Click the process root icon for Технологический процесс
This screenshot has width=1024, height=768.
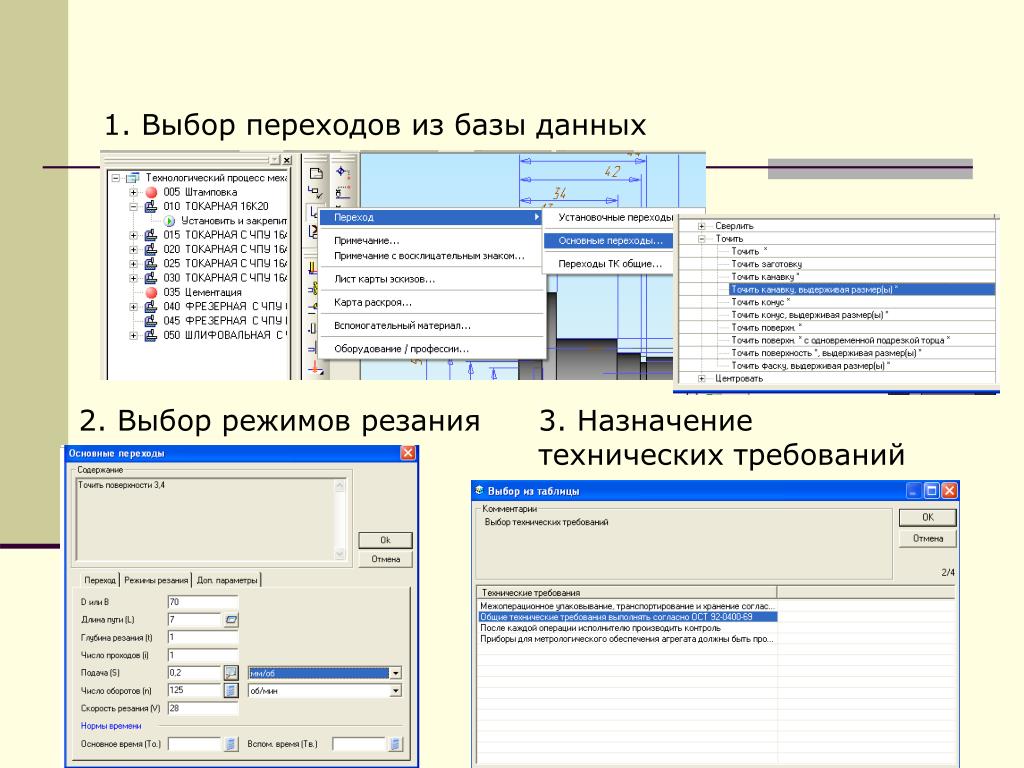pos(133,178)
